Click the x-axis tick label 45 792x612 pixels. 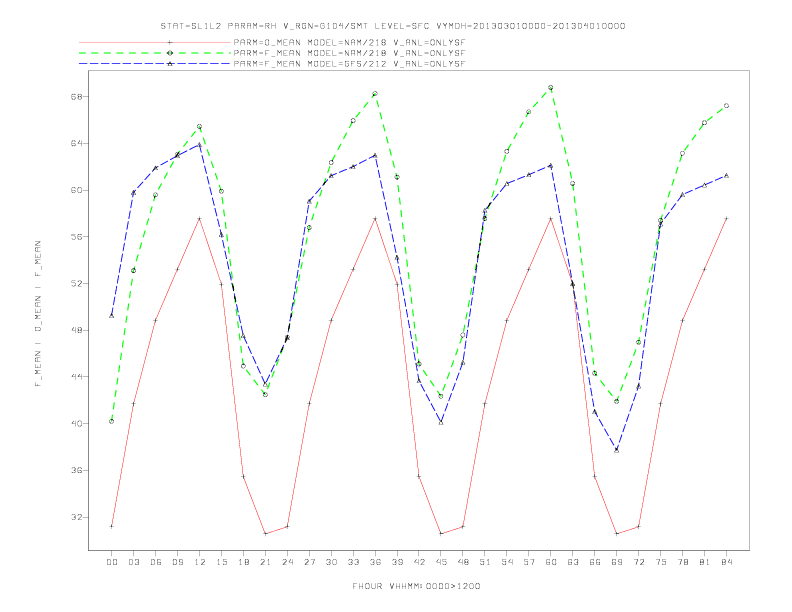[441, 562]
